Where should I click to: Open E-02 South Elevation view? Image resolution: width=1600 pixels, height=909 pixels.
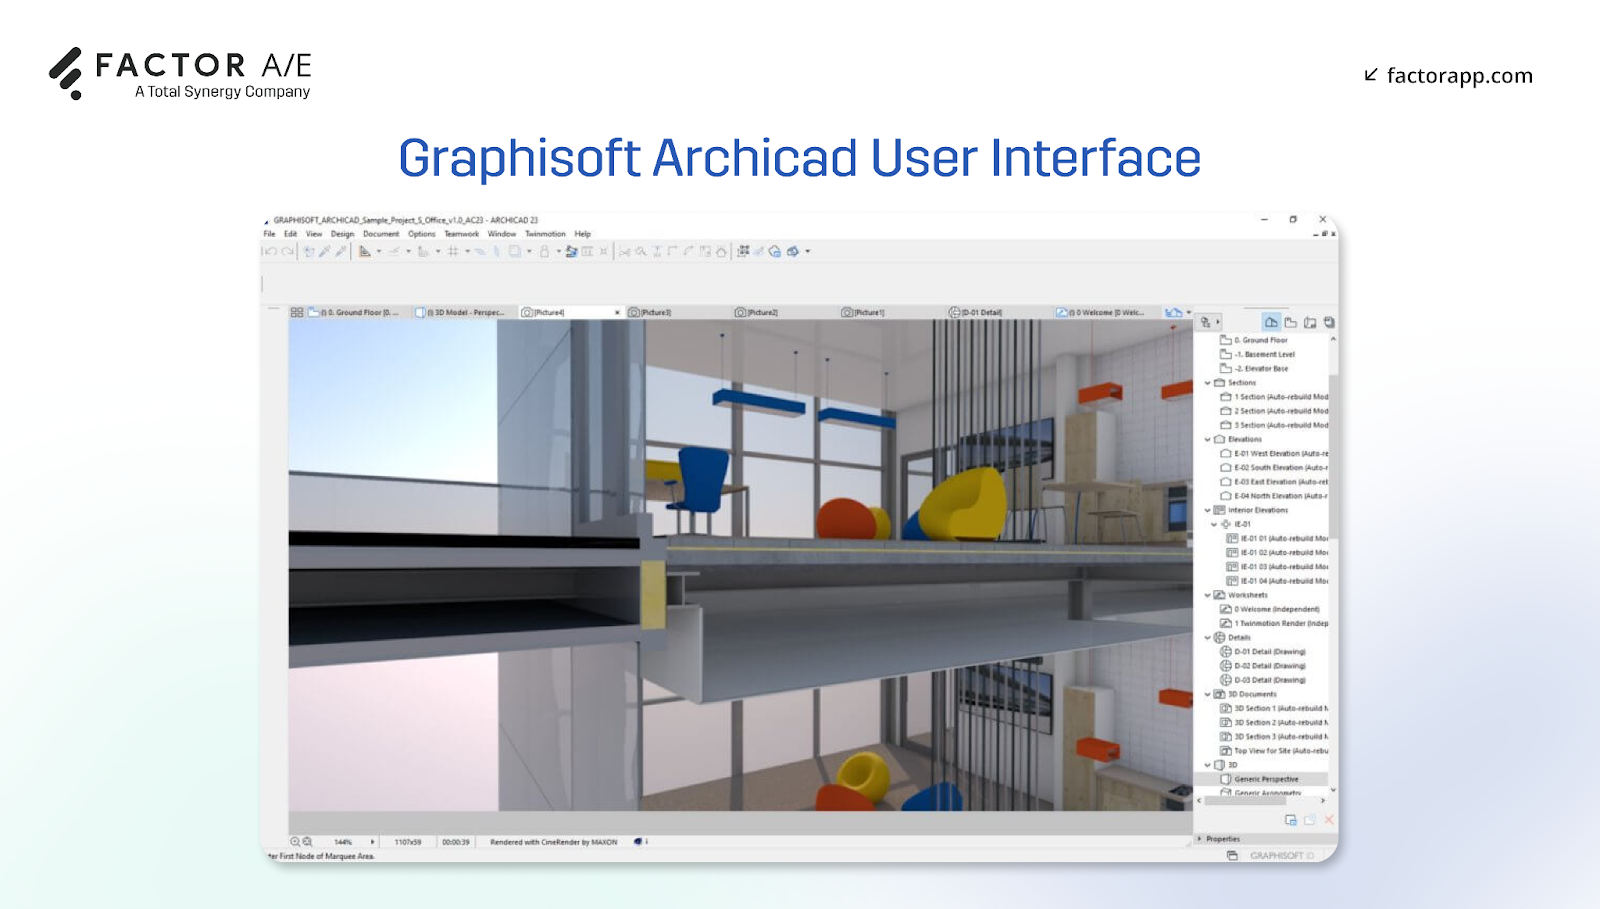click(x=1277, y=467)
